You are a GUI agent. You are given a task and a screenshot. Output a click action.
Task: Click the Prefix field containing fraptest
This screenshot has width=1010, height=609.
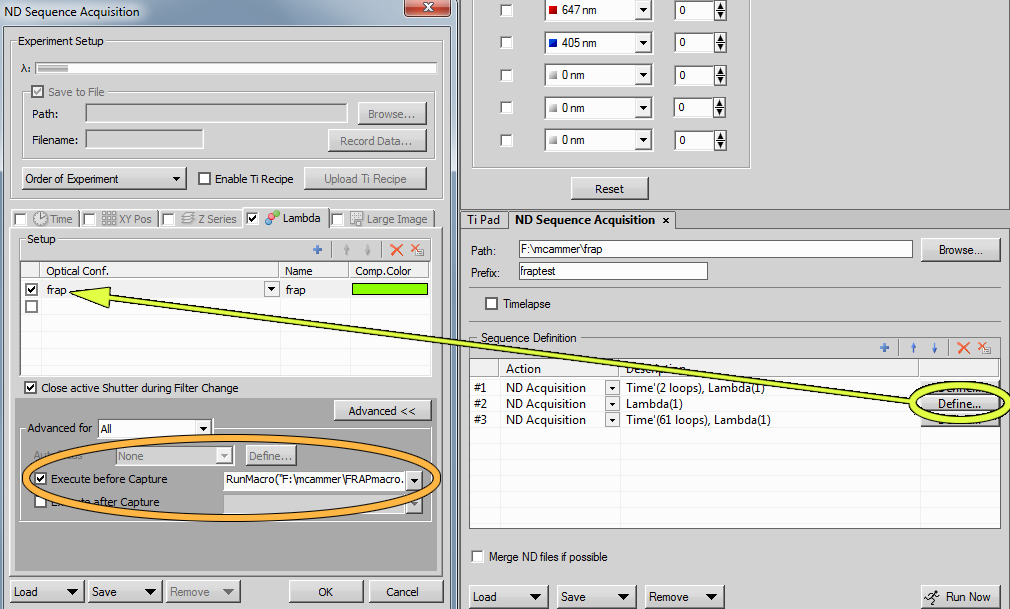[612, 271]
